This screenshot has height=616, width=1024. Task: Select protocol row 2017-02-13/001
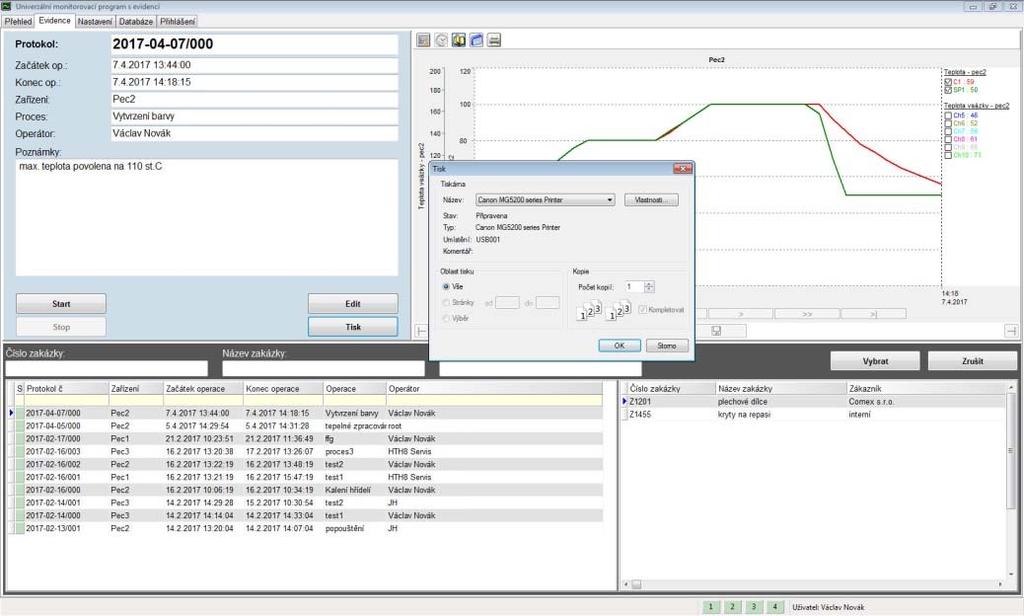click(307, 528)
